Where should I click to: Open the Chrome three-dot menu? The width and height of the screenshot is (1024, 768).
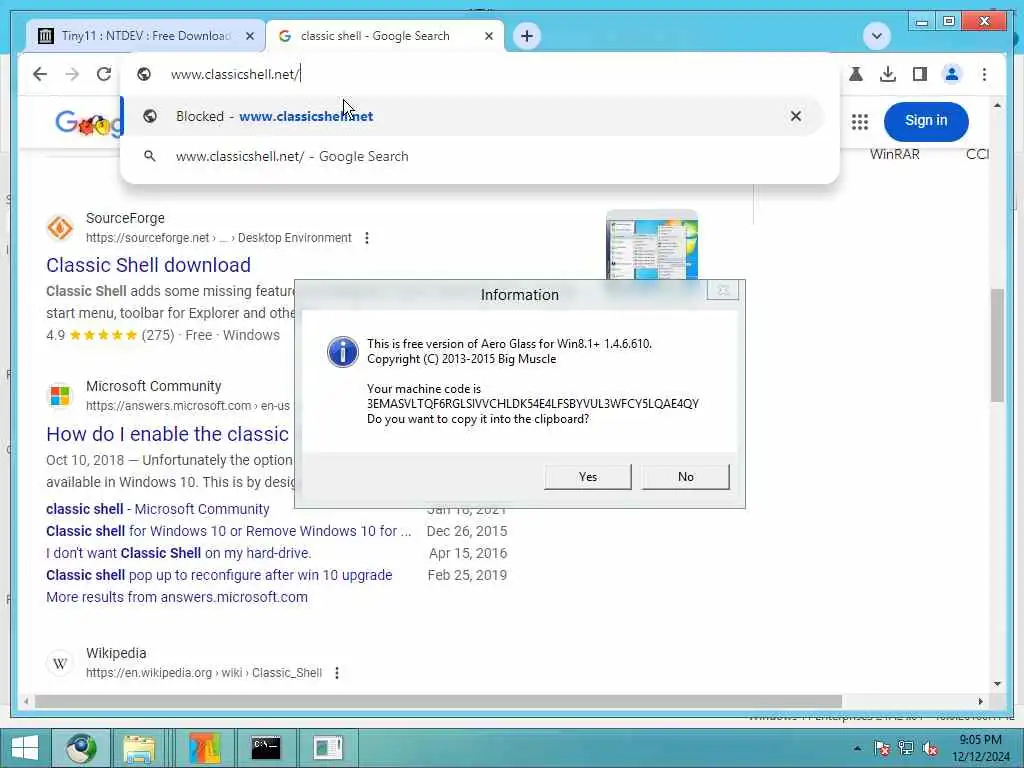984,74
